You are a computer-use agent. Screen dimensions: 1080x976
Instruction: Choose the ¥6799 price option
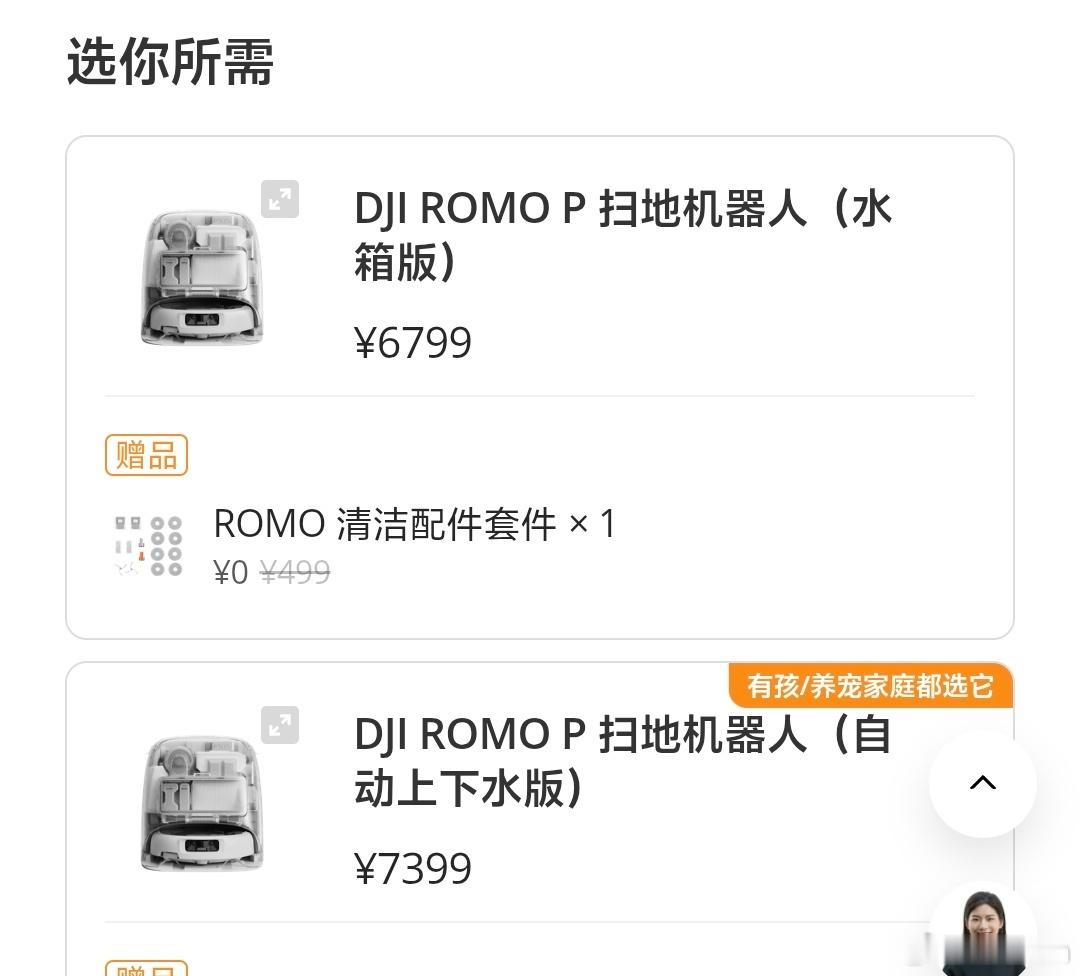click(x=413, y=342)
